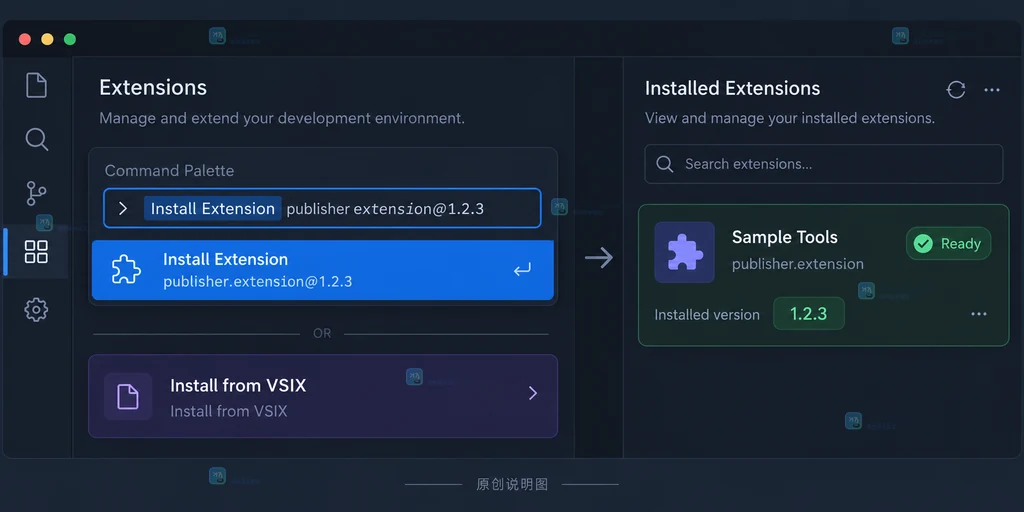
Task: Open the Source Control branch icon
Action: coord(36,193)
